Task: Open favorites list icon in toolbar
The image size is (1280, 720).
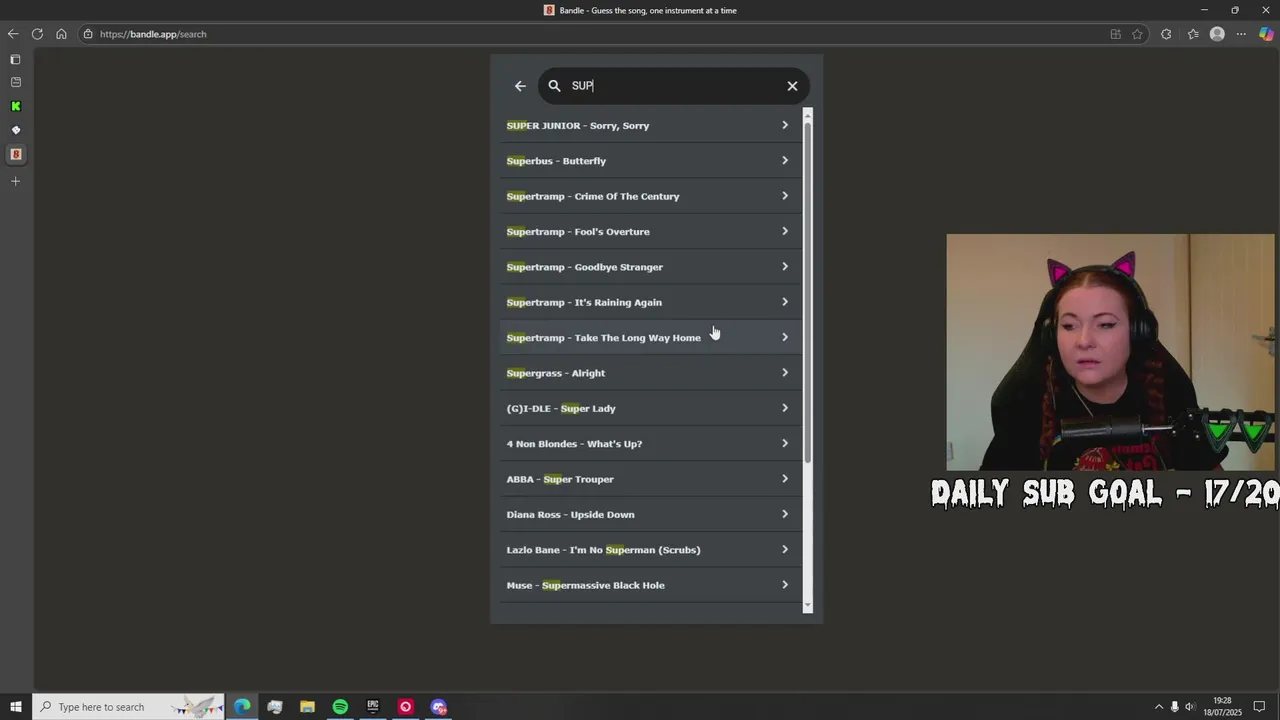Action: pyautogui.click(x=1193, y=34)
